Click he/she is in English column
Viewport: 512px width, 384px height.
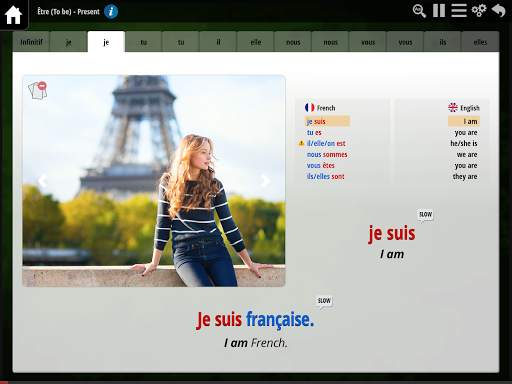pos(464,143)
